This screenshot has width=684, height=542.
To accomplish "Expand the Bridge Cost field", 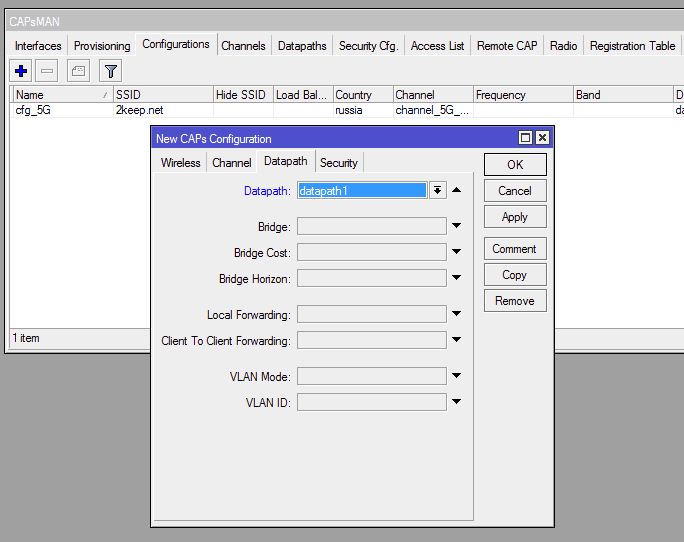I will 456,253.
